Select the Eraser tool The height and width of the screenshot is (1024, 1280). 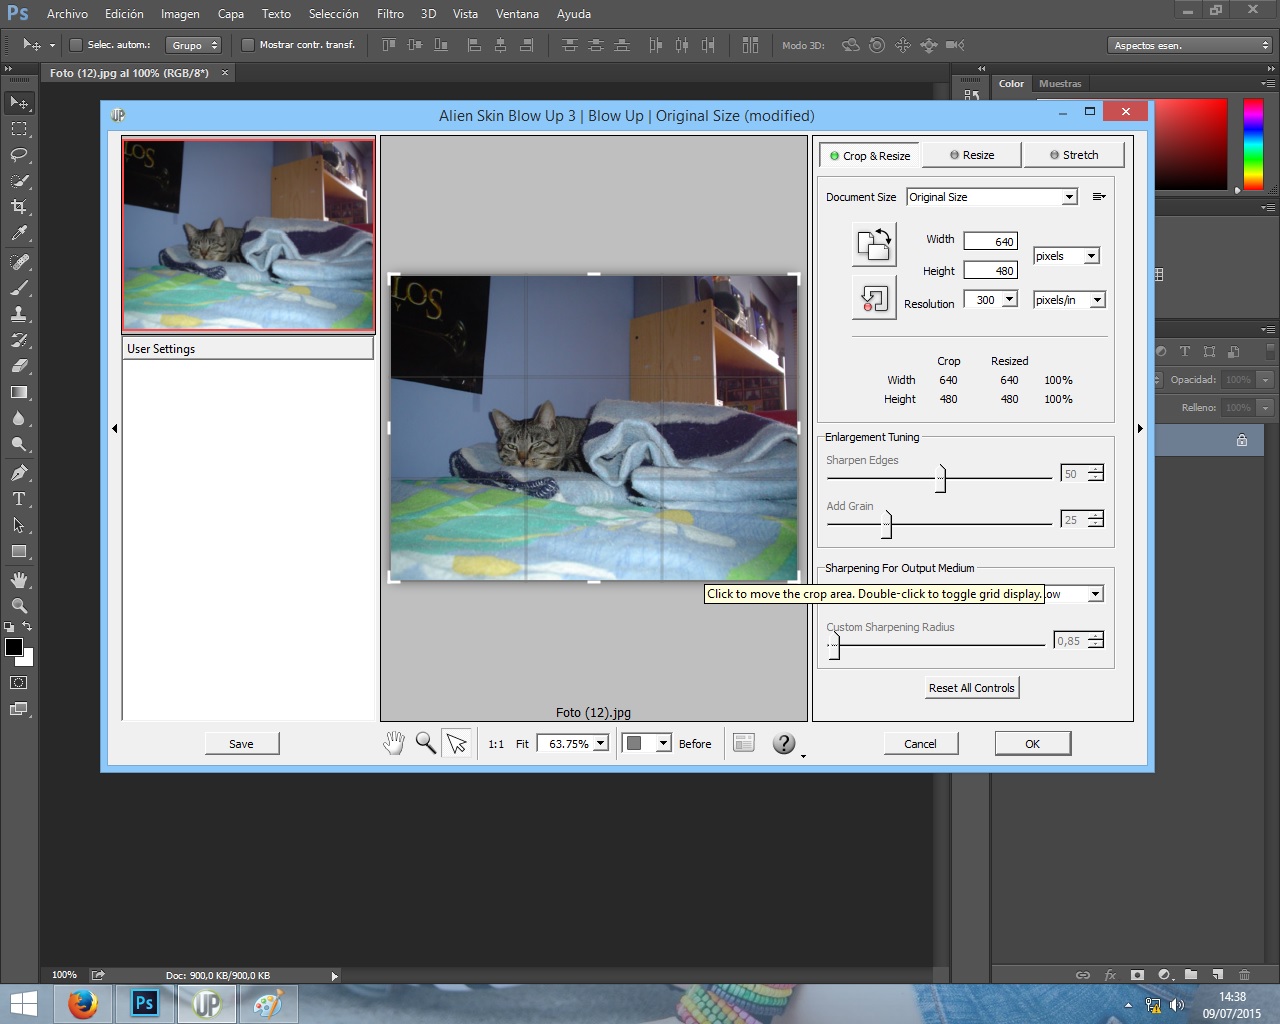tap(19, 366)
